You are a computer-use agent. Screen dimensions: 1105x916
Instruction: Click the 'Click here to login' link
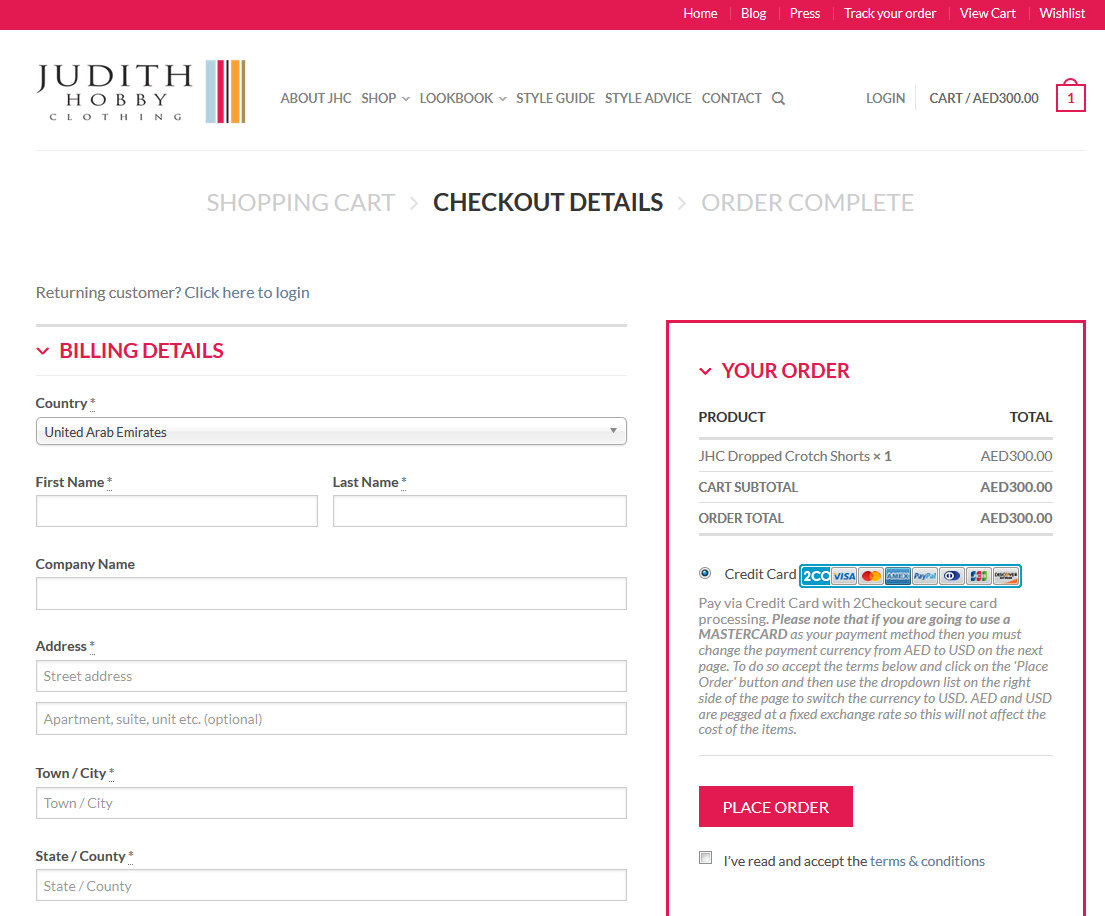click(247, 293)
